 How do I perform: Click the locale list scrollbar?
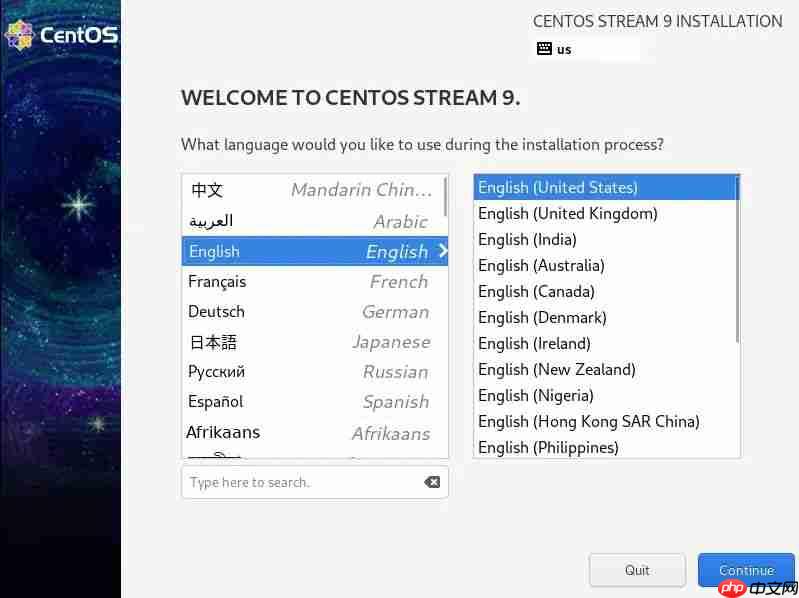pyautogui.click(x=737, y=259)
